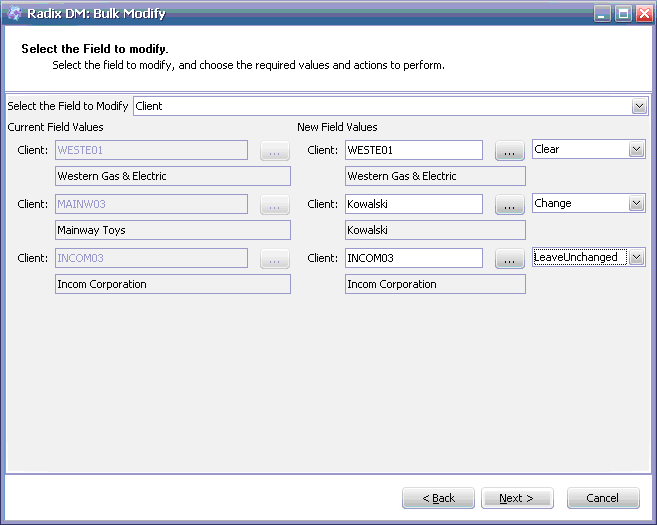Click the new Client field containing INCOM03
The width and height of the screenshot is (657, 525).
click(x=414, y=258)
